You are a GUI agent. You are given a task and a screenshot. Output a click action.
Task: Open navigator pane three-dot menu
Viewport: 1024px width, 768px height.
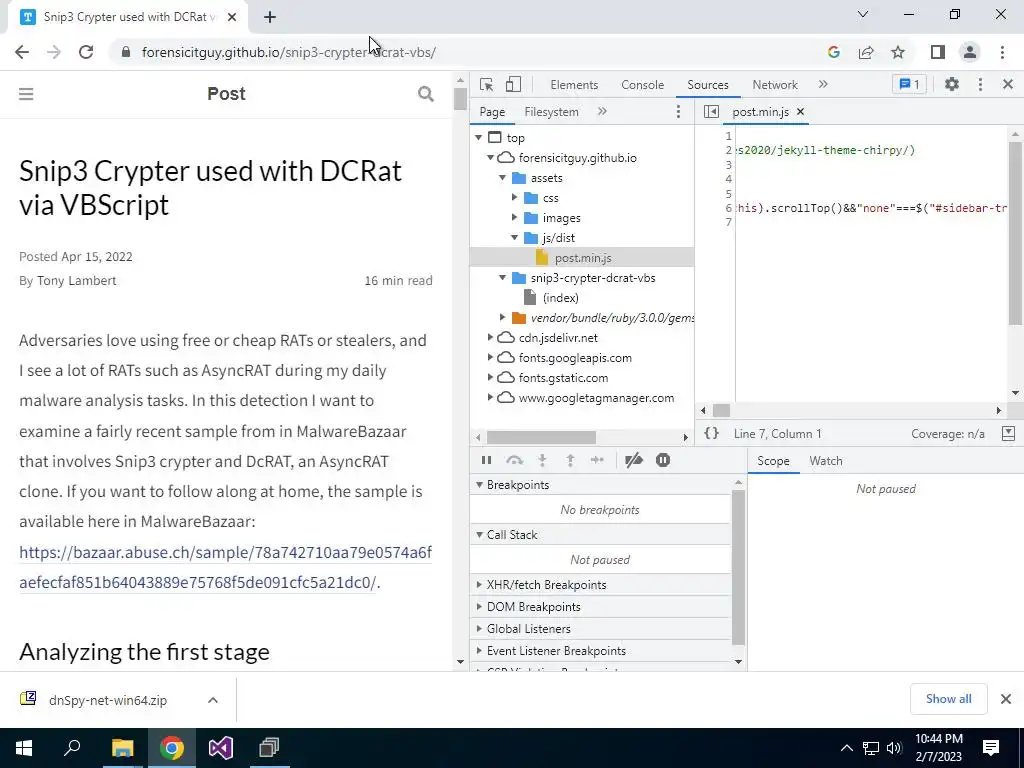click(678, 112)
